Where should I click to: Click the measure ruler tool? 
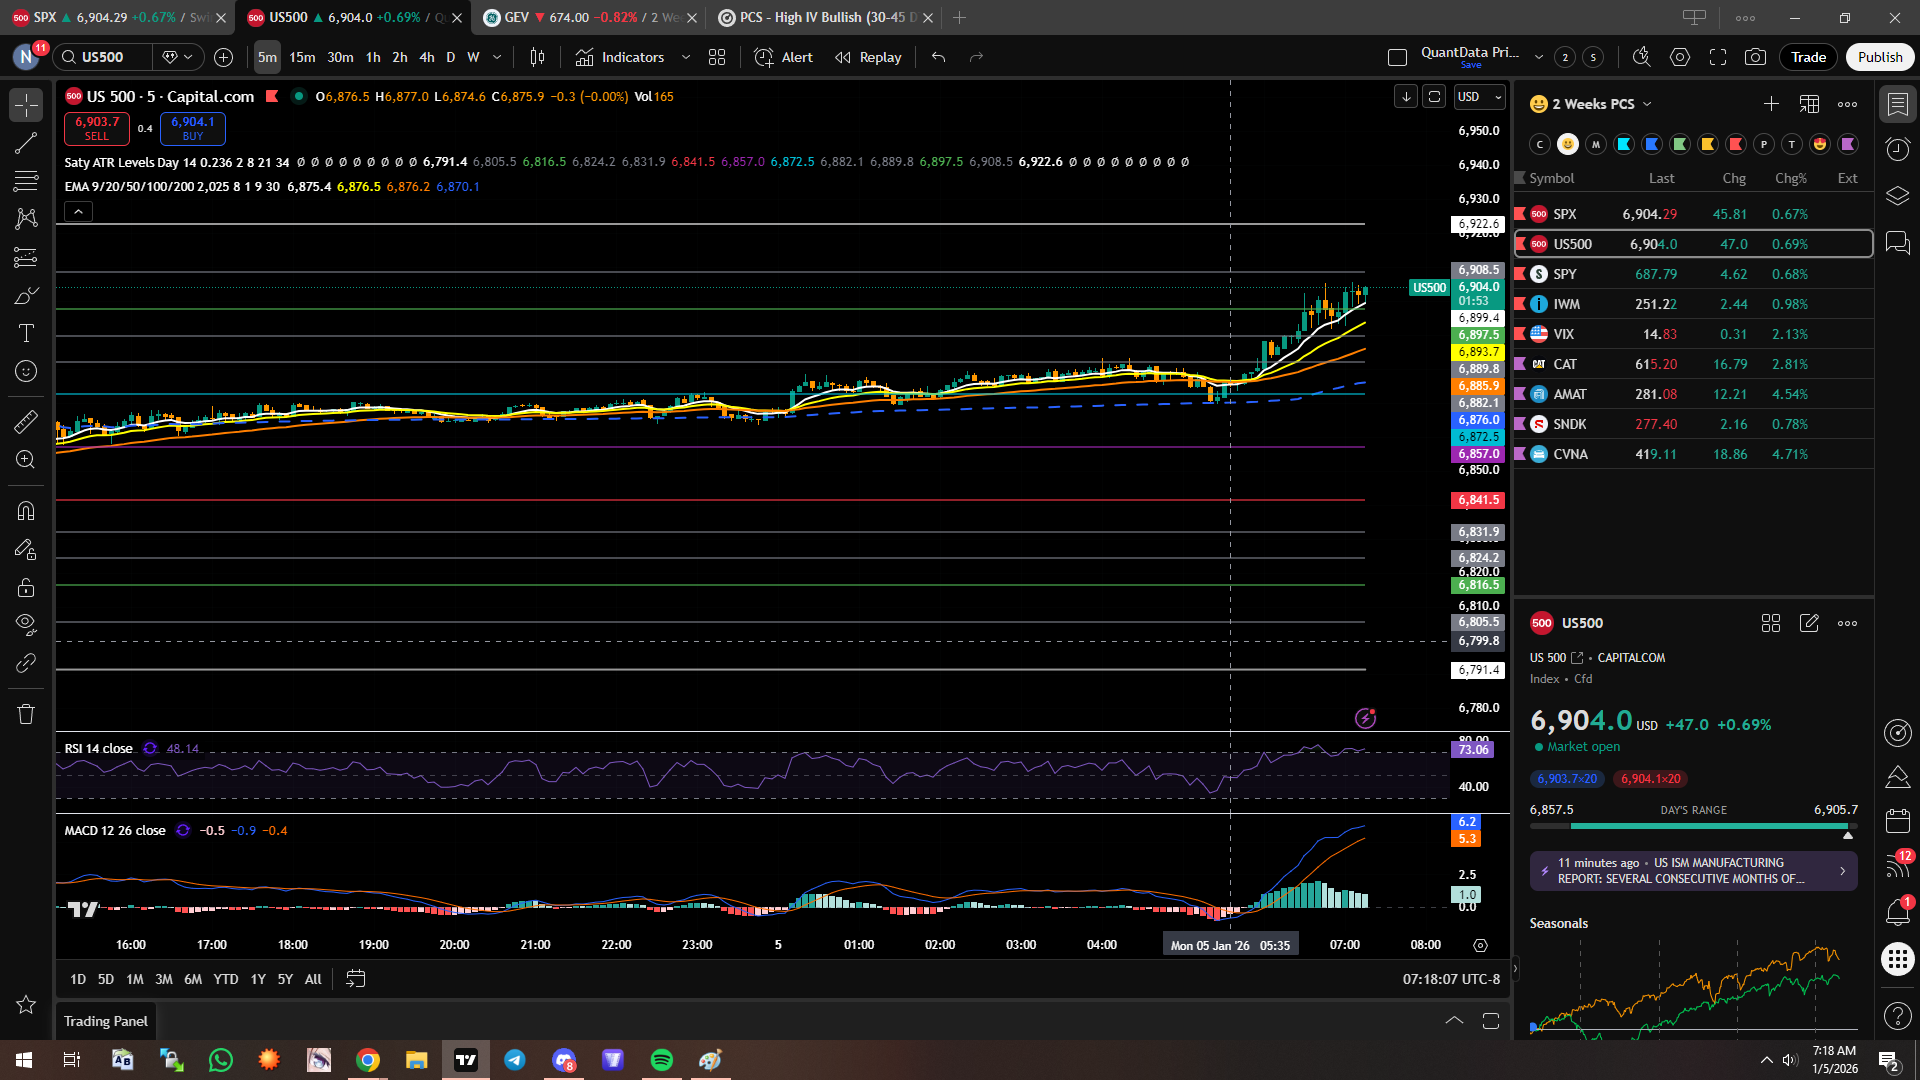[26, 422]
